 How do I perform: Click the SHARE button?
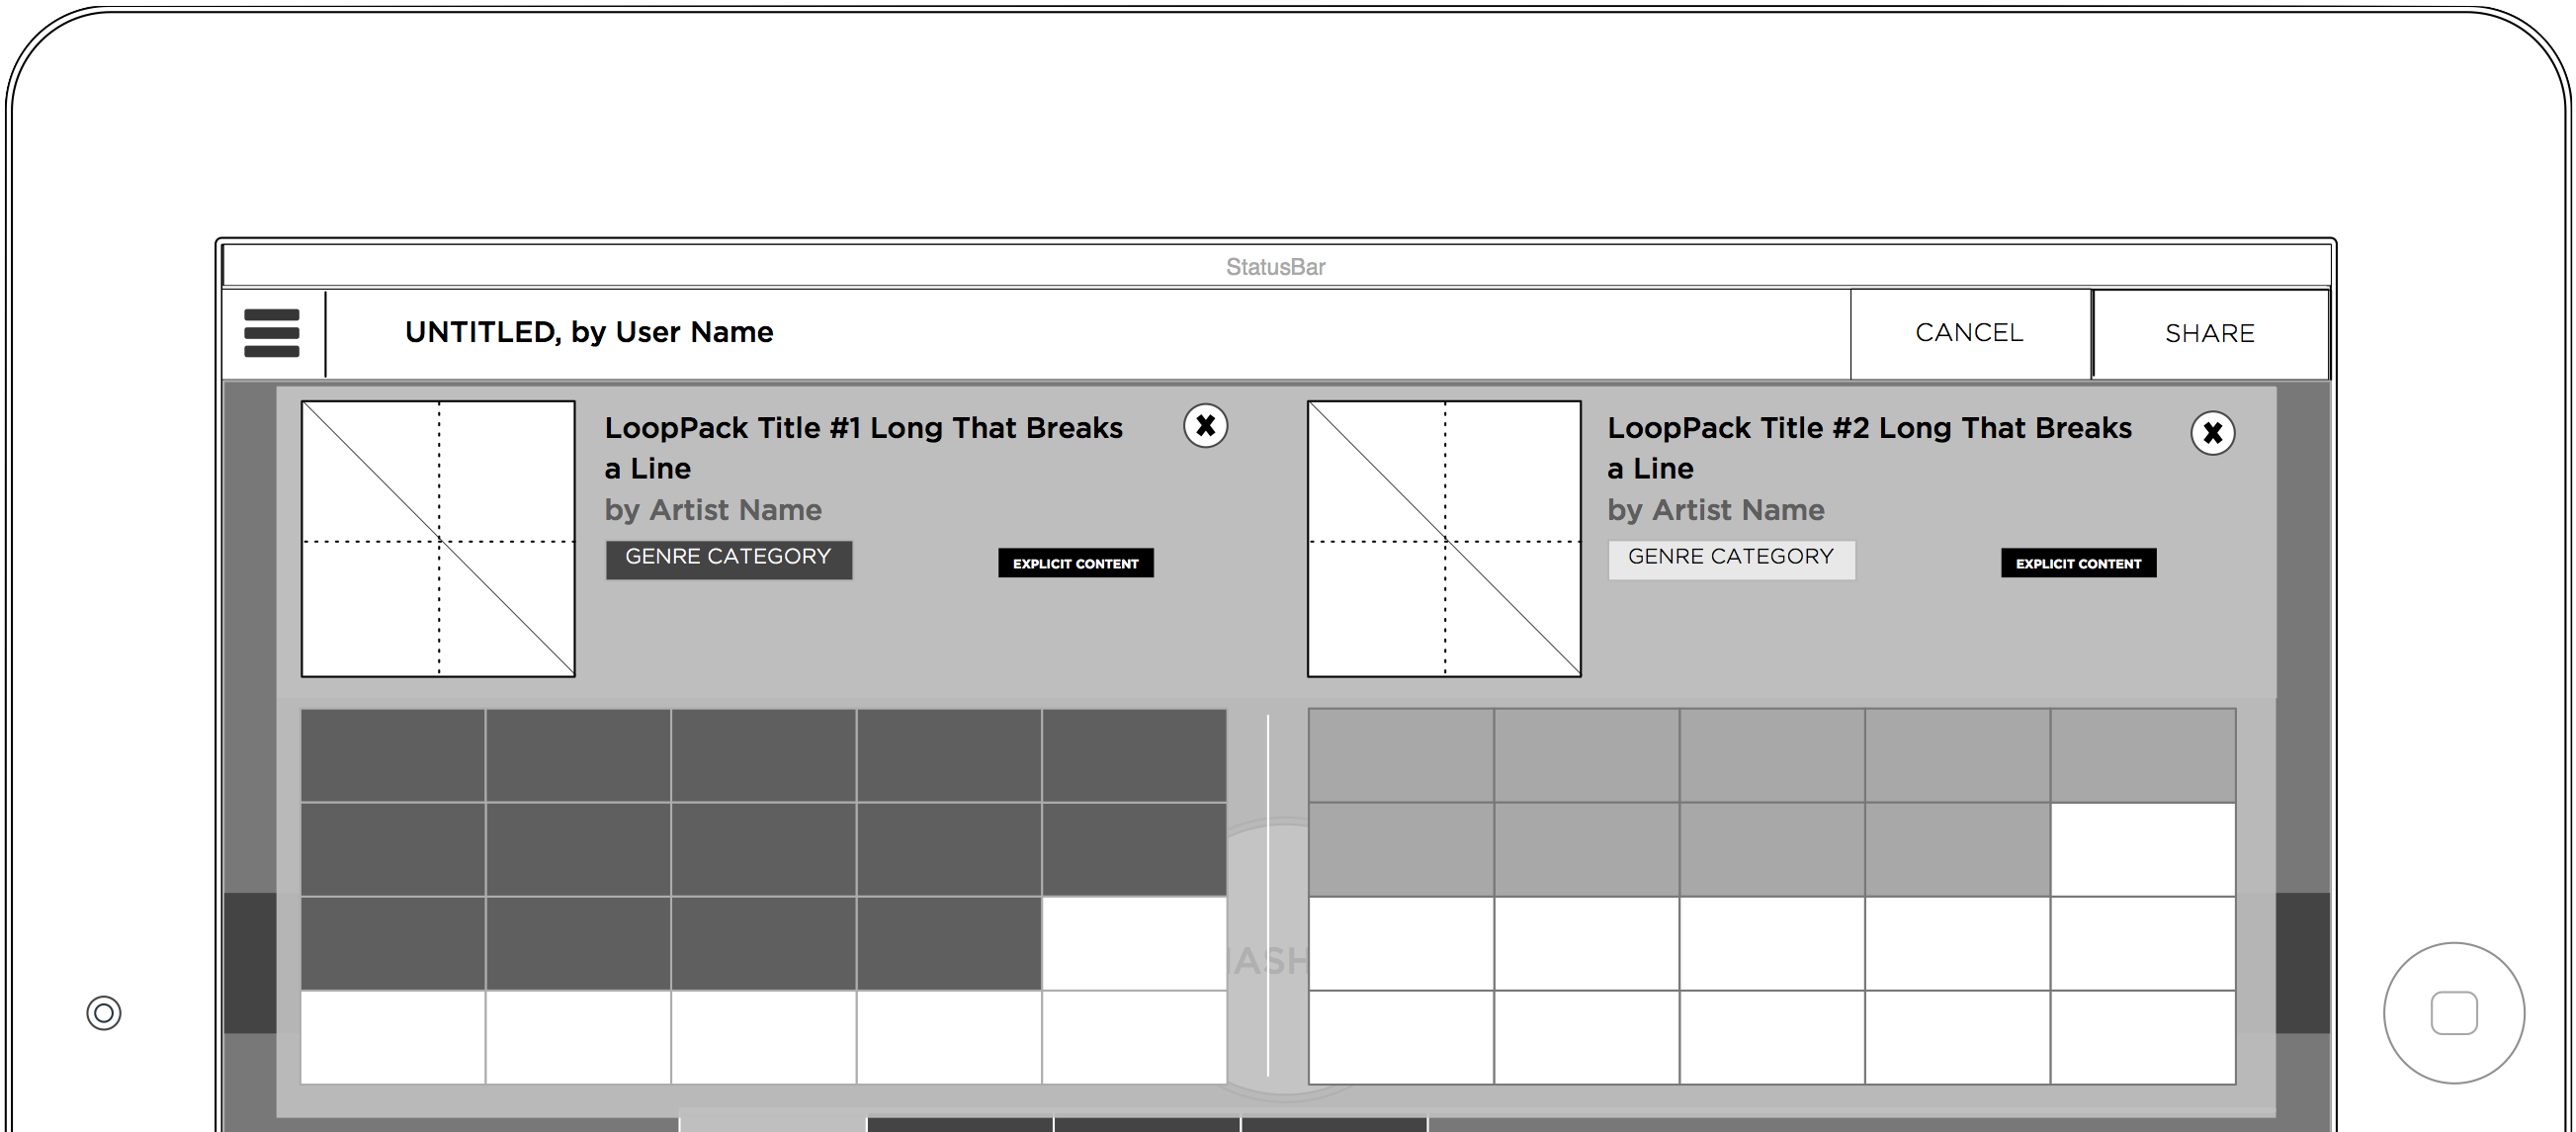[2210, 334]
